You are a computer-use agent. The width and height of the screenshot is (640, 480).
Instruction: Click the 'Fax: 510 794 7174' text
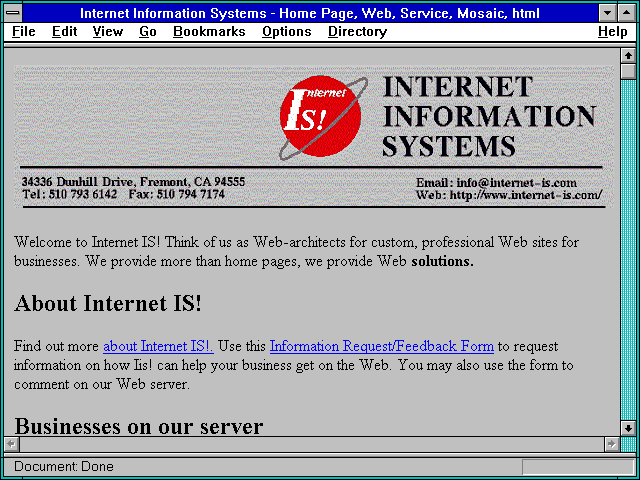click(177, 194)
